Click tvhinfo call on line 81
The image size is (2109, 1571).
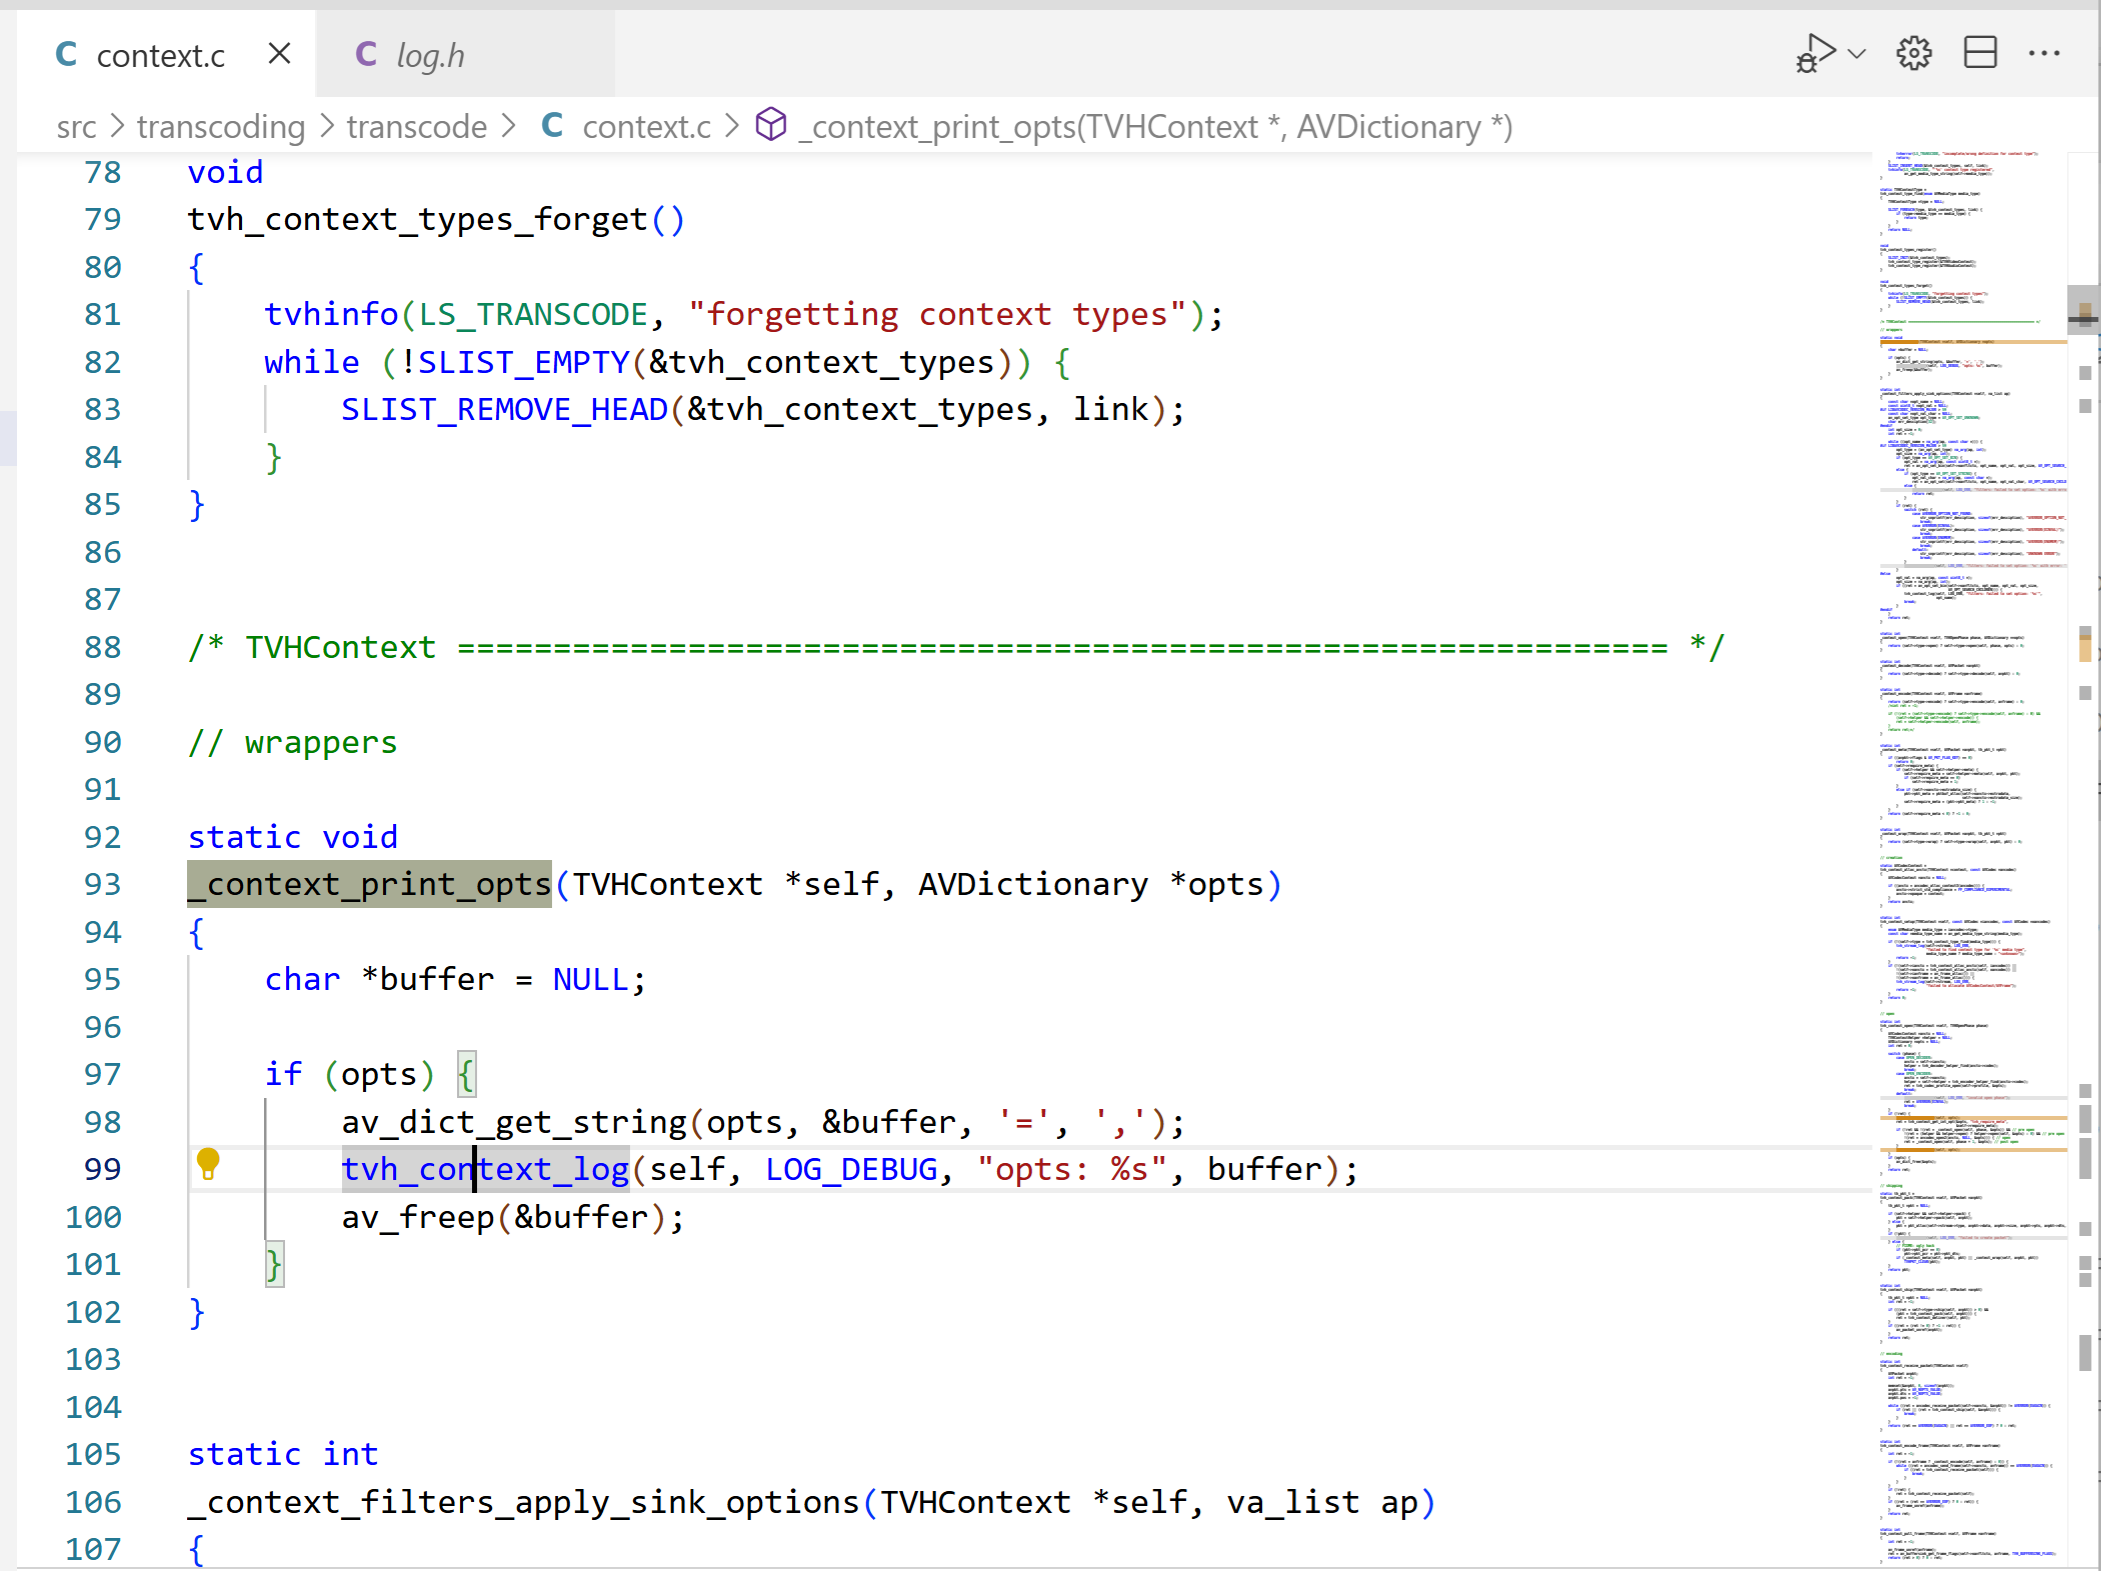point(331,314)
